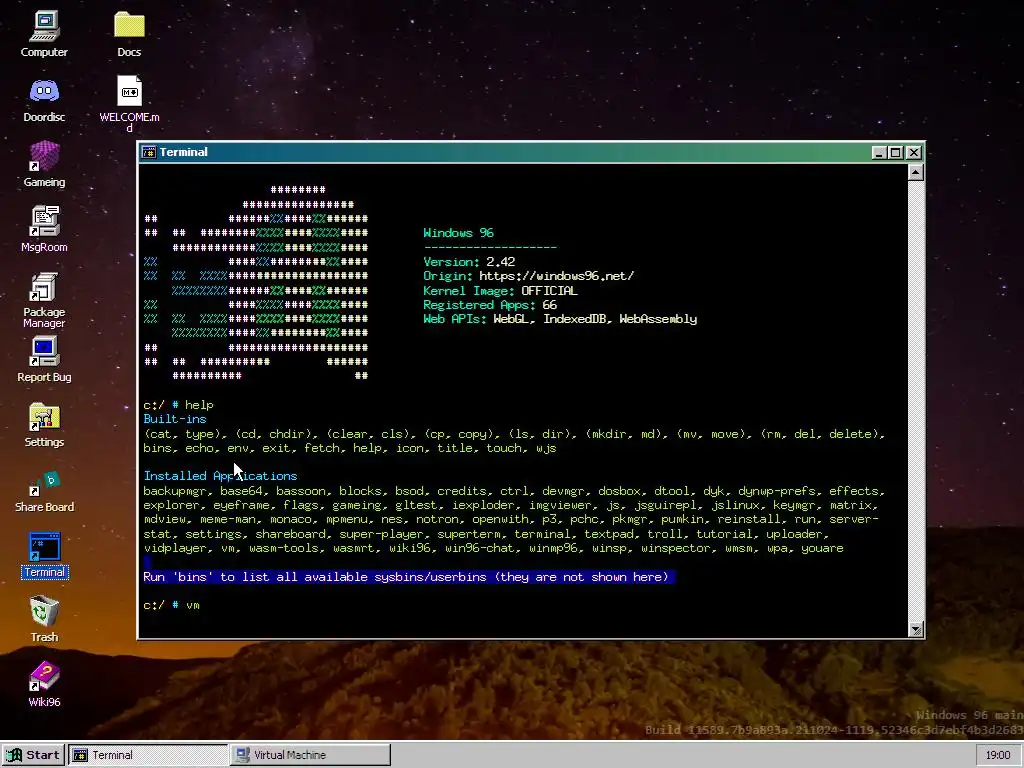Launch the Gameing desktop shortcut
The height and width of the screenshot is (768, 1024).
44,164
